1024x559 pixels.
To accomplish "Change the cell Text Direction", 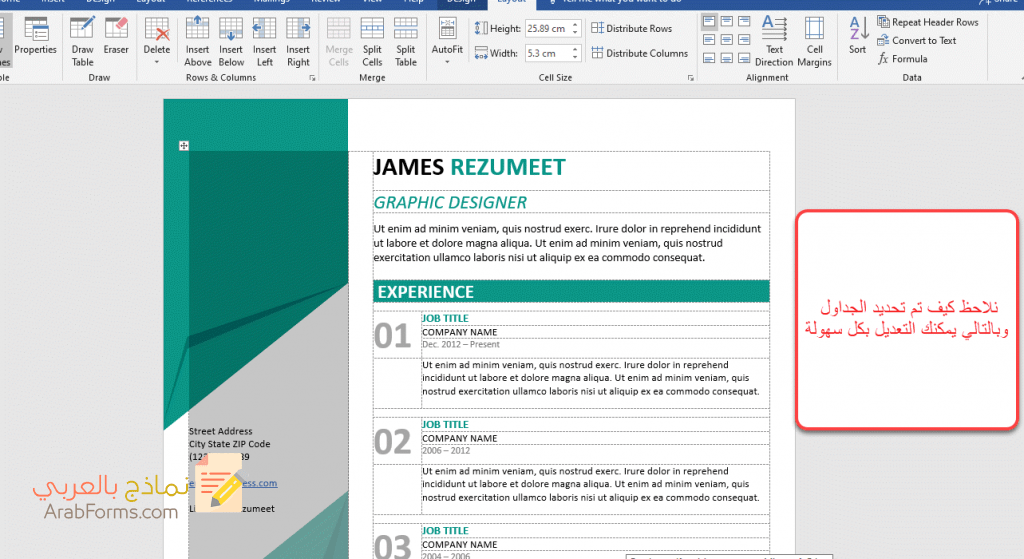I will (774, 41).
